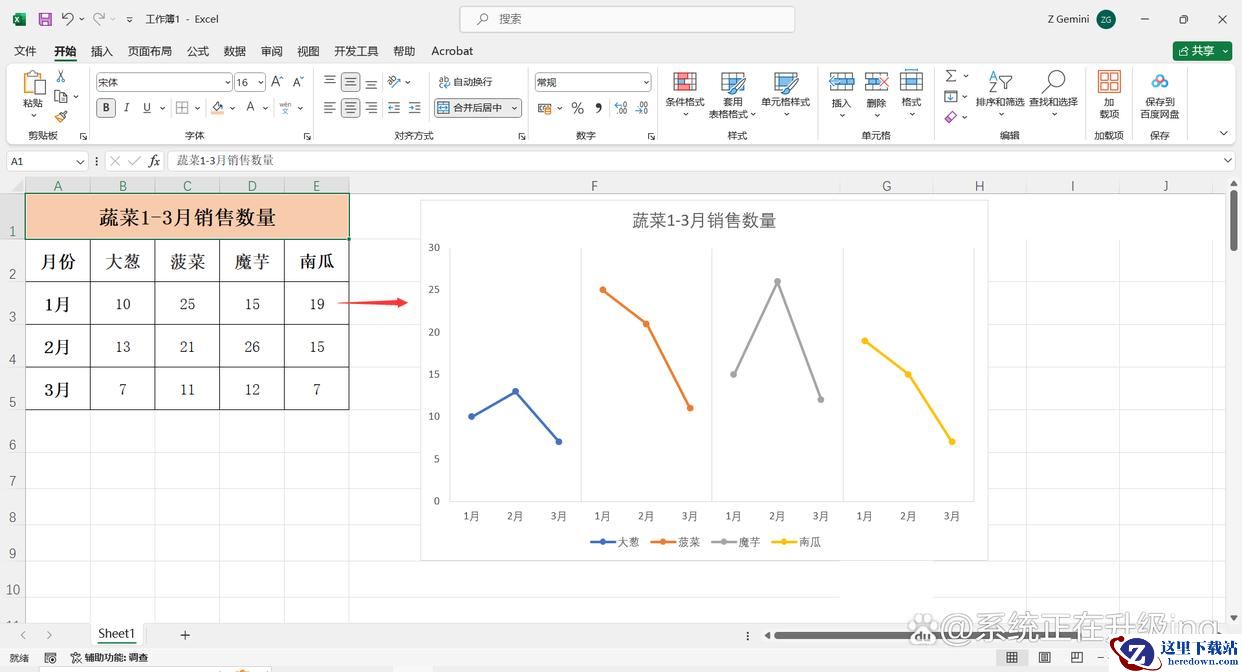Expand the Name Box dropdown arrow
This screenshot has height=672, width=1242.
tap(80, 161)
